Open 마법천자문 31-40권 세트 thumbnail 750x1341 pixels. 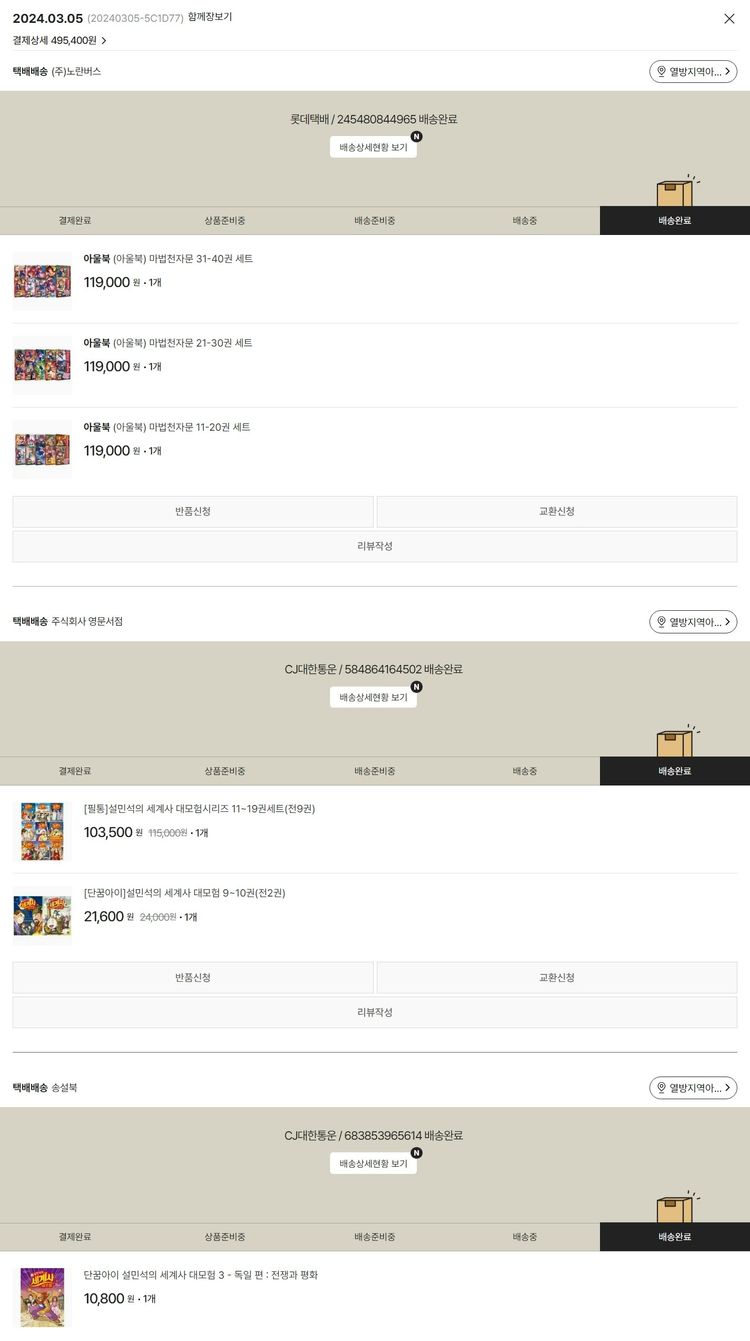pyautogui.click(x=42, y=281)
